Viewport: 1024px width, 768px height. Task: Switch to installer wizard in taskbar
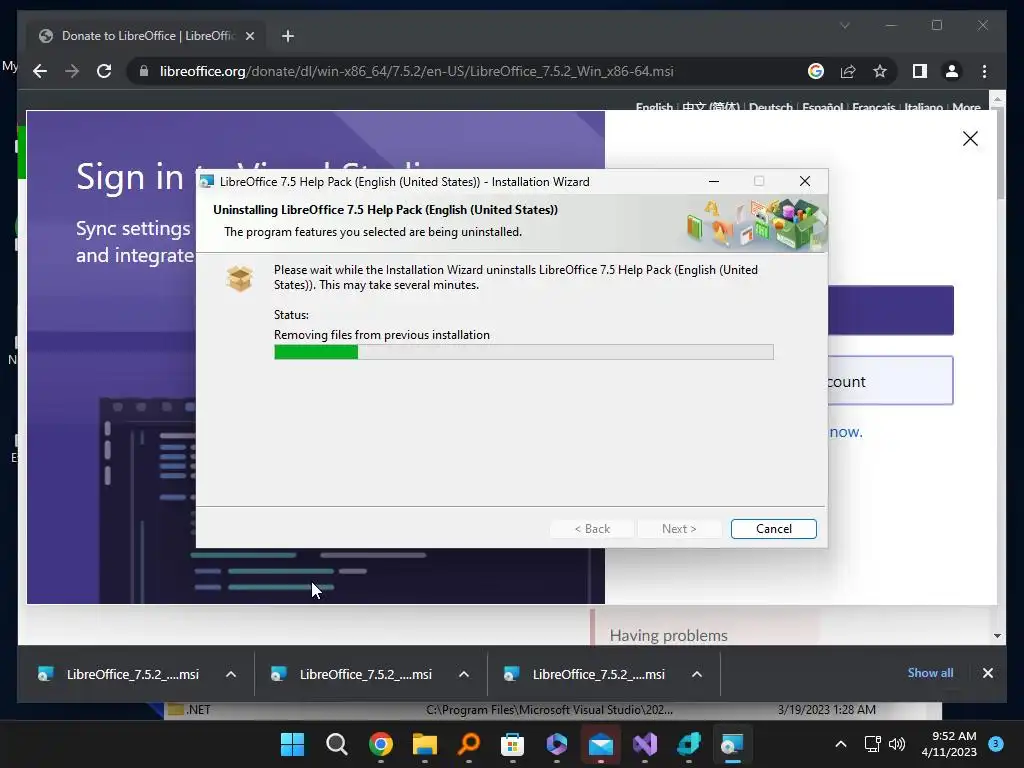(733, 744)
